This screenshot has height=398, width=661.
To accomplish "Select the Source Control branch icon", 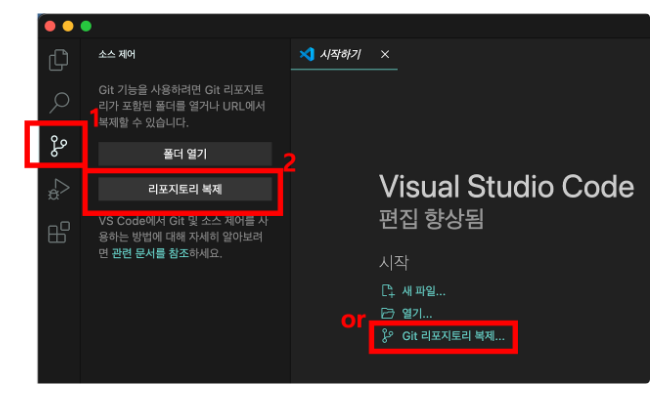I will click(x=59, y=146).
